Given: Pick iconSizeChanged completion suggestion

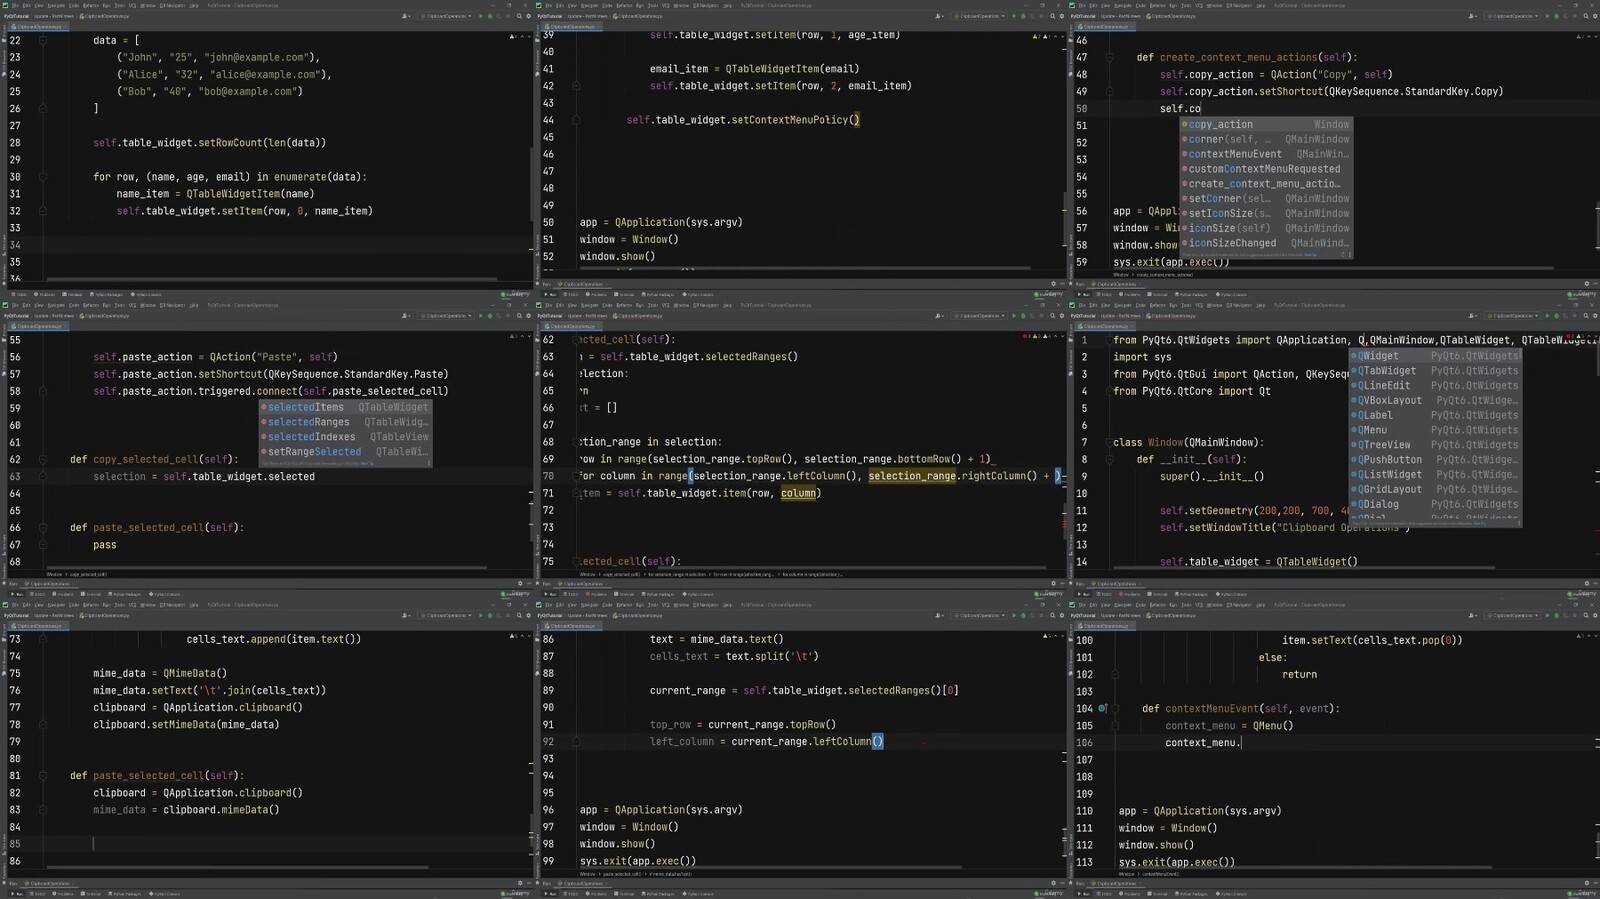Looking at the screenshot, I should click(x=1266, y=243).
